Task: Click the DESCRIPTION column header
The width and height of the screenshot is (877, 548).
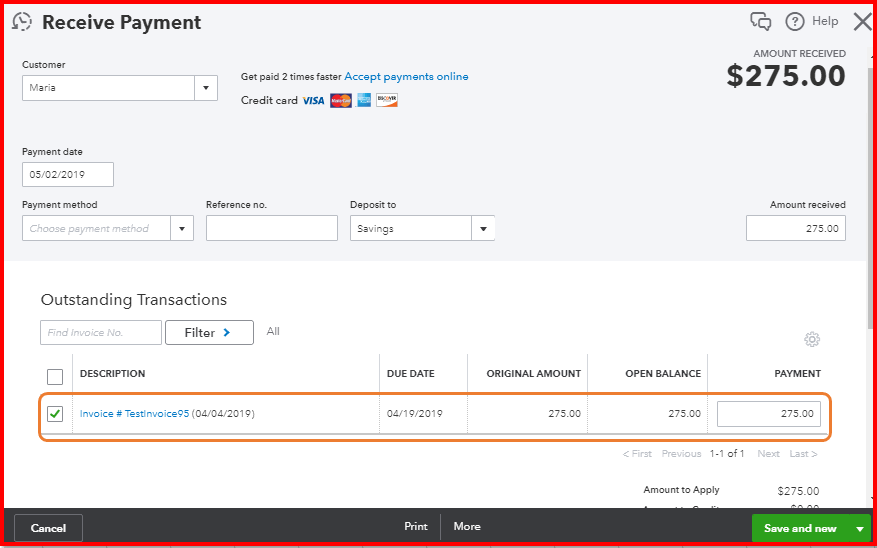Action: (x=112, y=374)
